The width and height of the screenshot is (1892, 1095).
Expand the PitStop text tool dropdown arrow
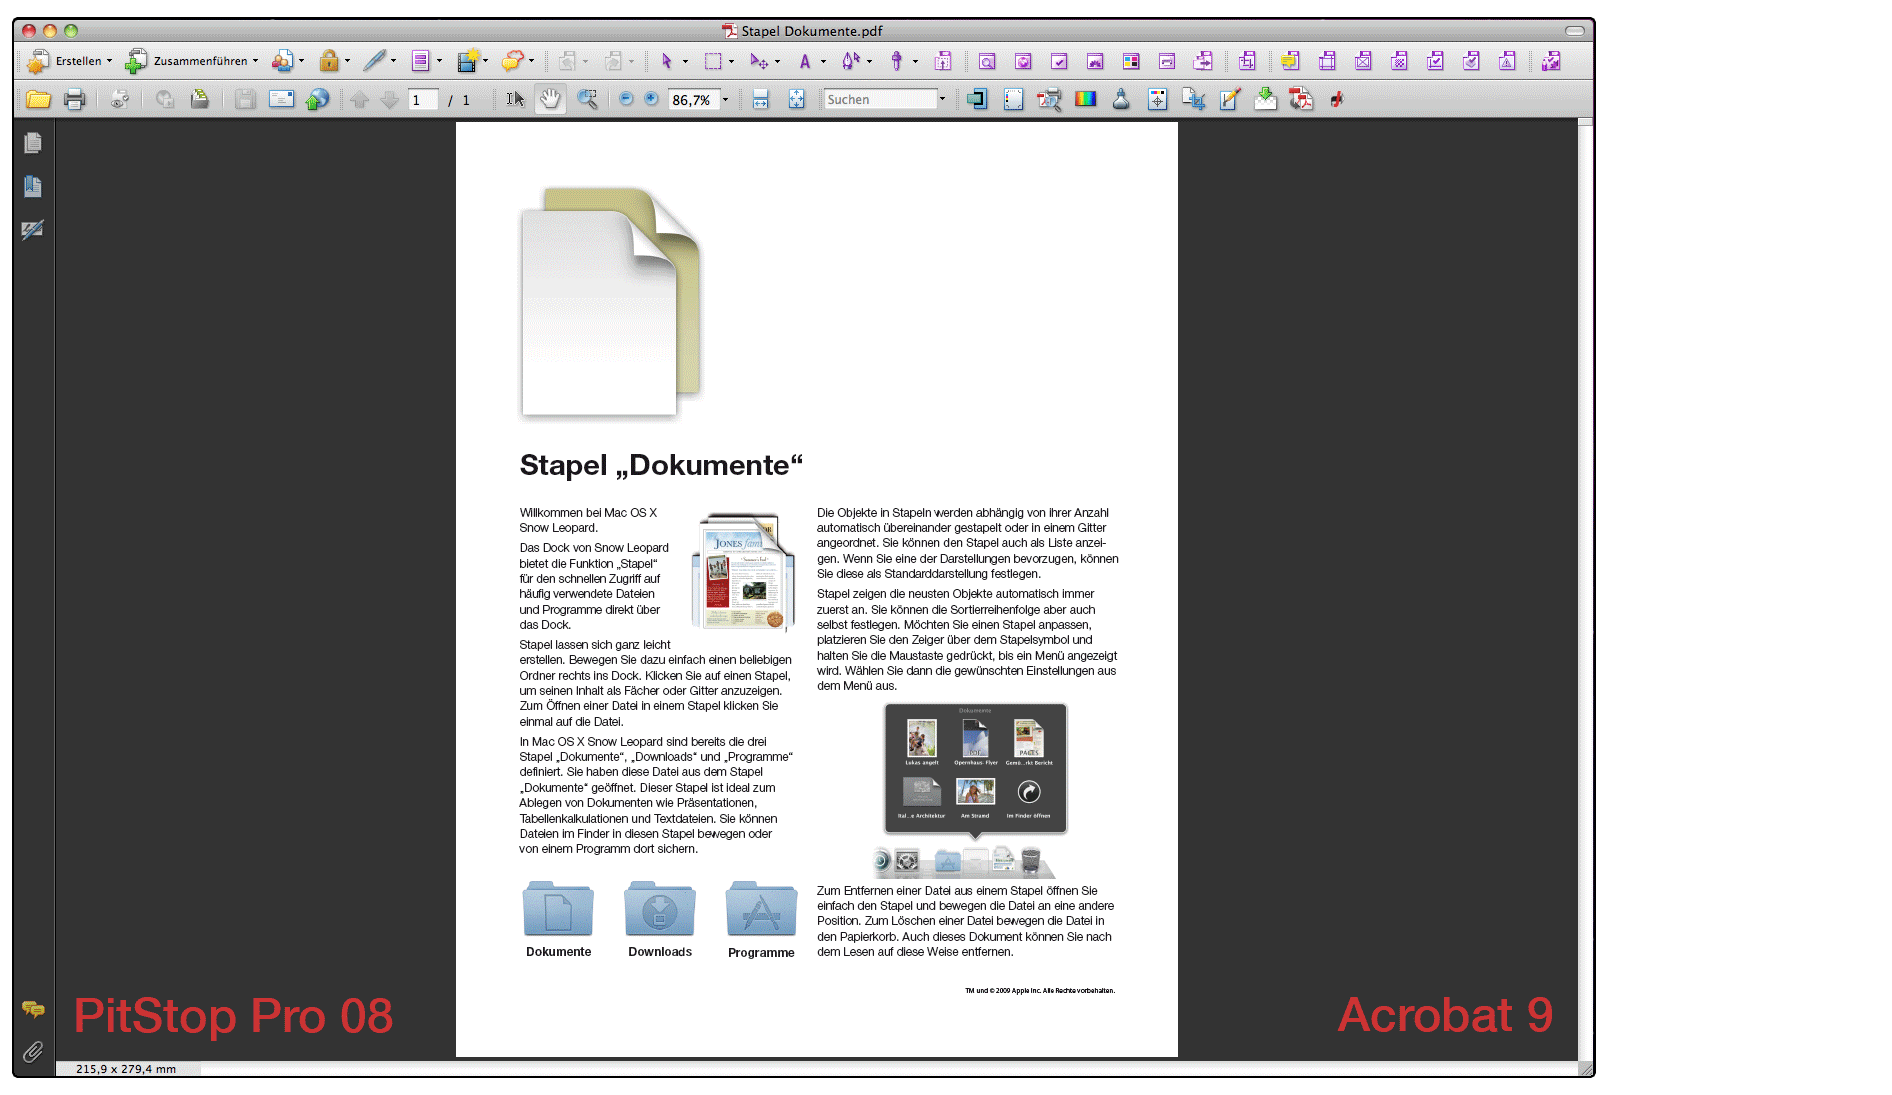click(823, 62)
